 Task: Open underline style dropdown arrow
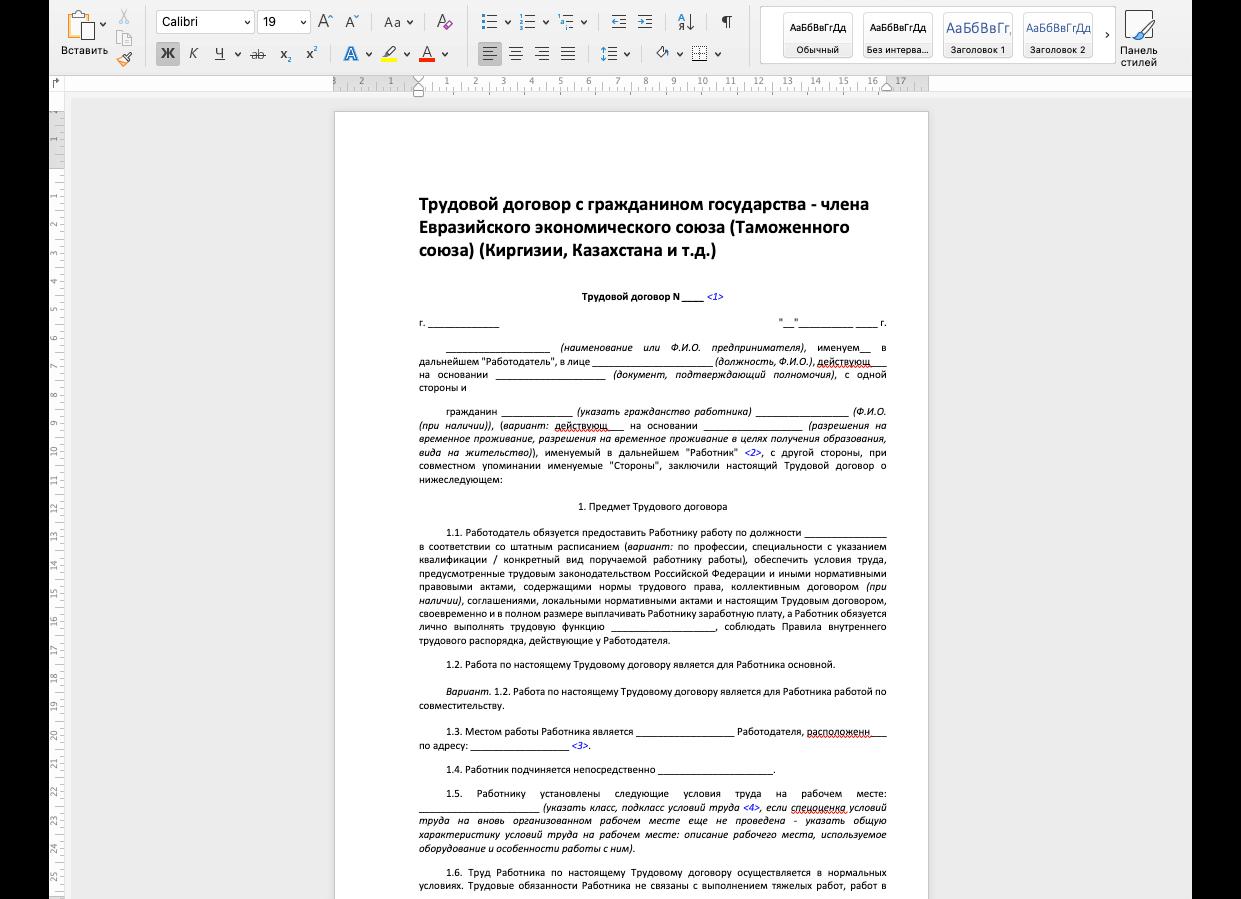tap(237, 54)
